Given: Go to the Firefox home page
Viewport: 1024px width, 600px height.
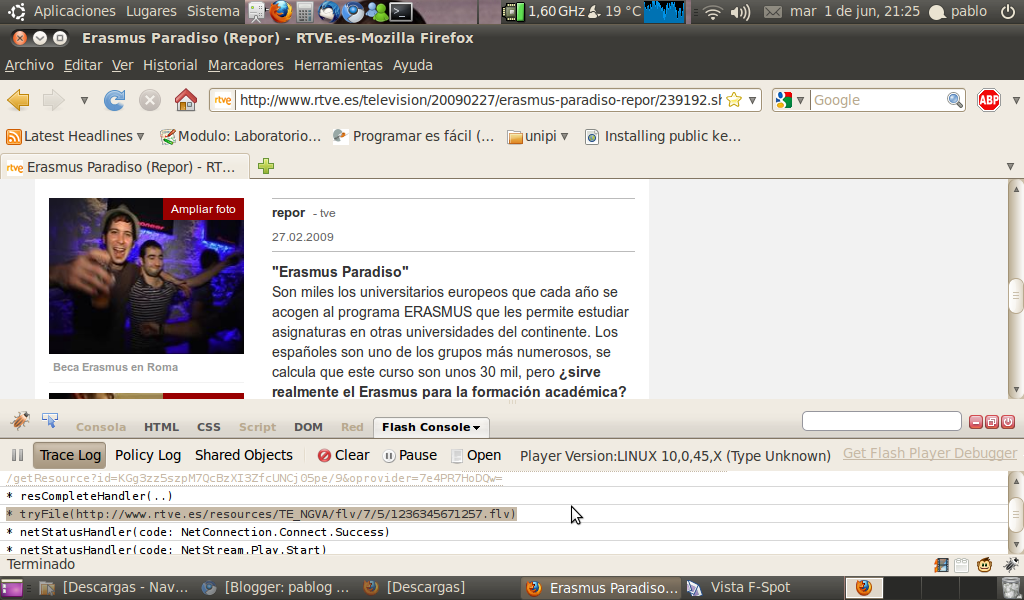Looking at the screenshot, I should (186, 100).
